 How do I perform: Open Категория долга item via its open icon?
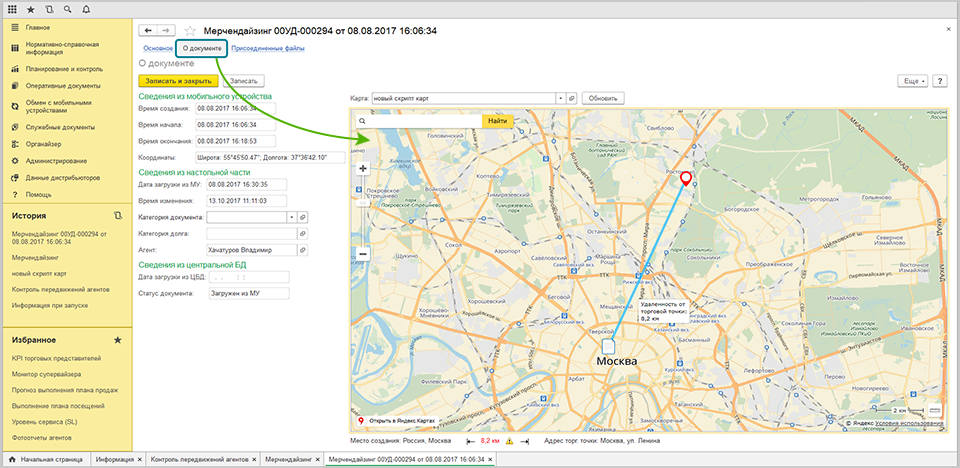302,233
